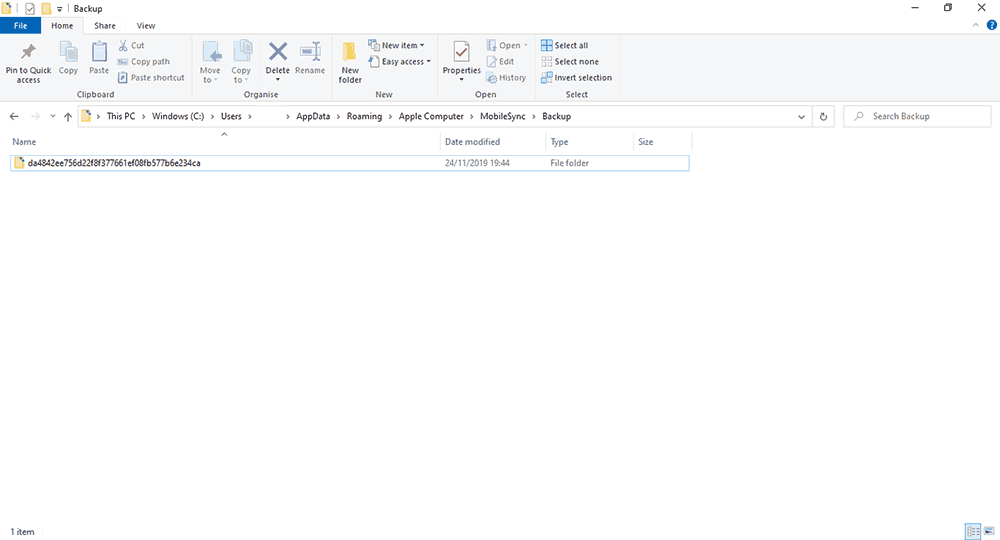Screen dimensions: 1000x540
Task: Click the Search Backup field
Action: [917, 116]
